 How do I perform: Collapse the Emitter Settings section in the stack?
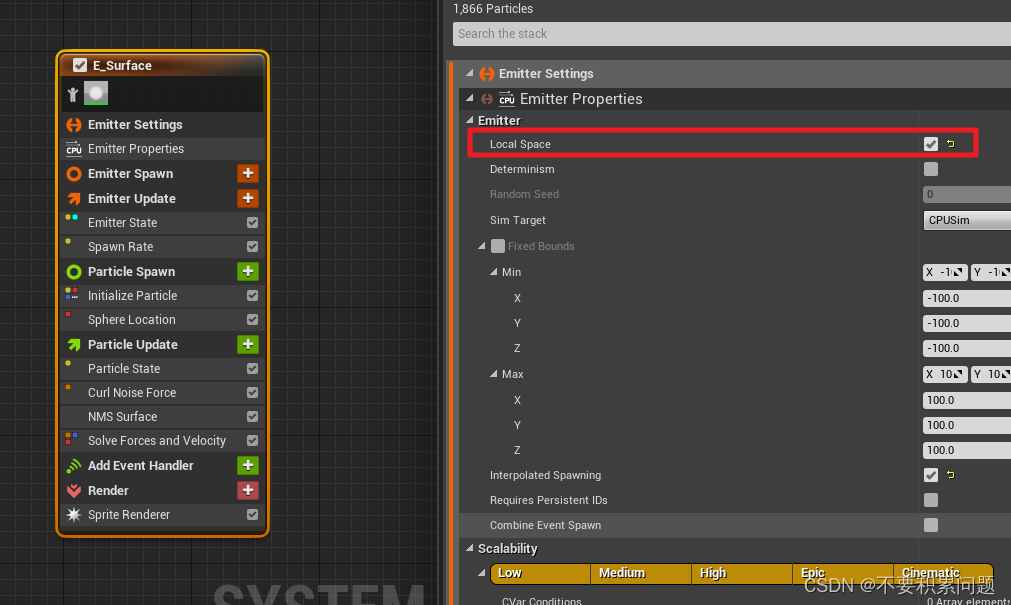click(x=469, y=74)
